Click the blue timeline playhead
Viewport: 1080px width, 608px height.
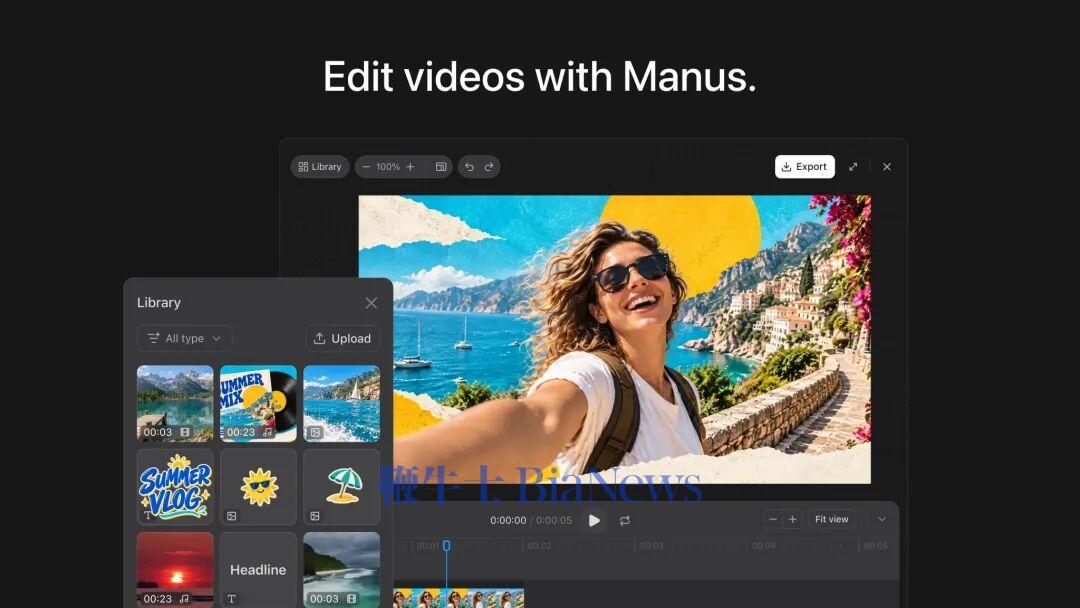tap(446, 545)
